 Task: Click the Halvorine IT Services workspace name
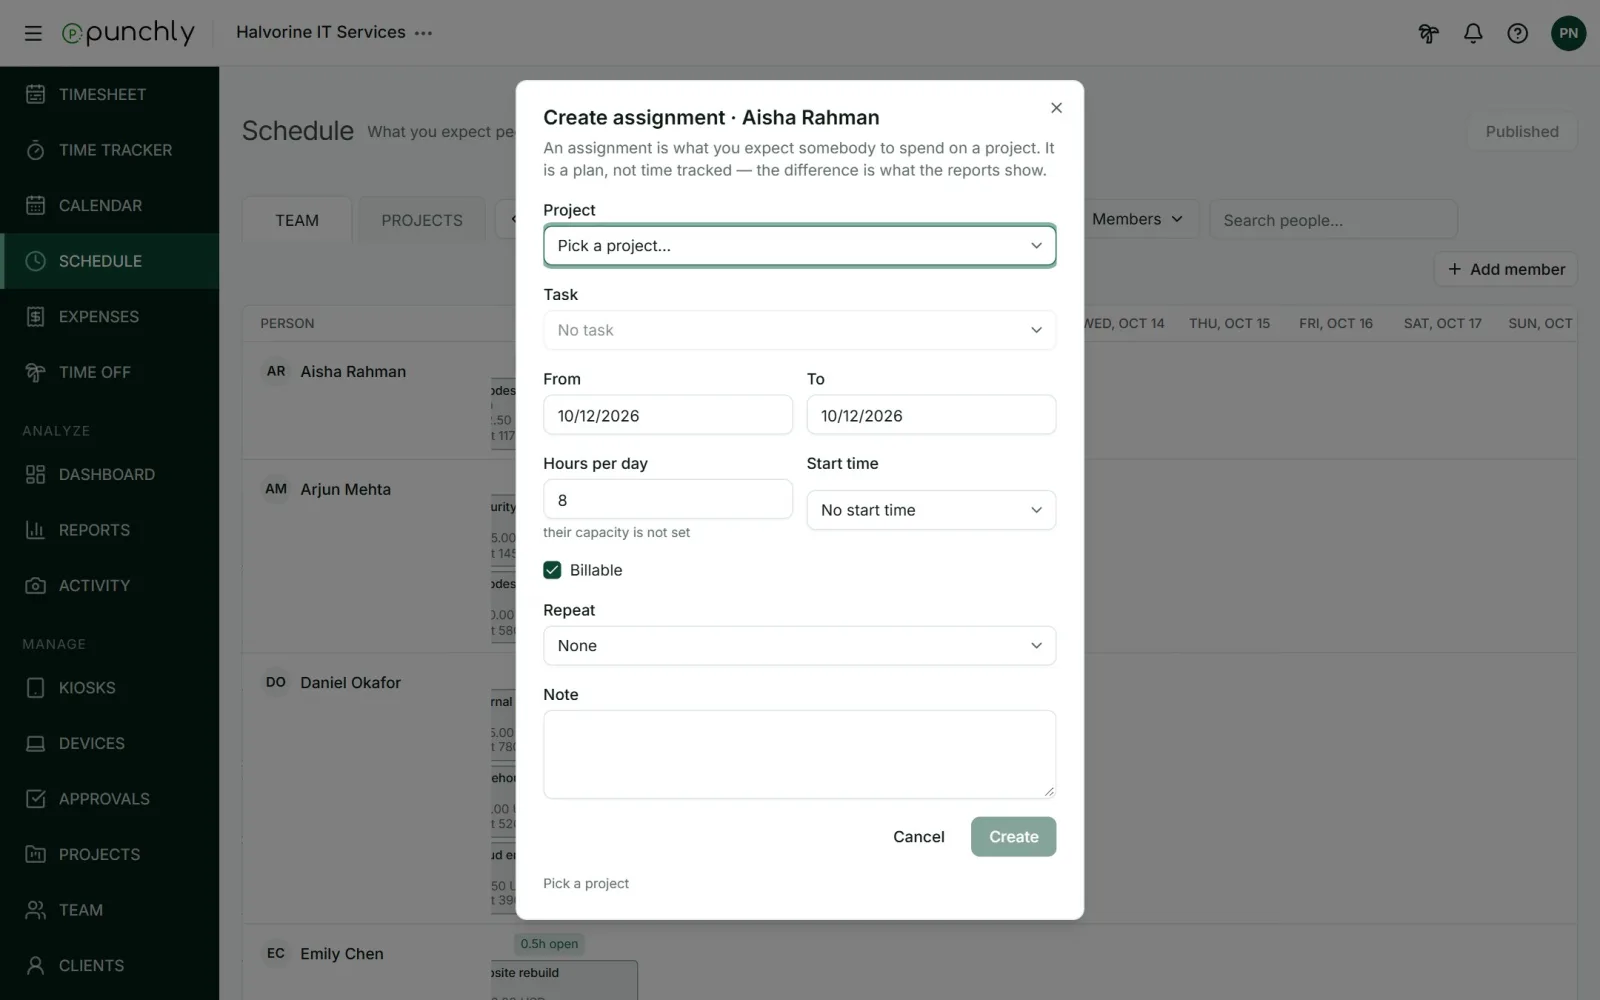point(321,32)
